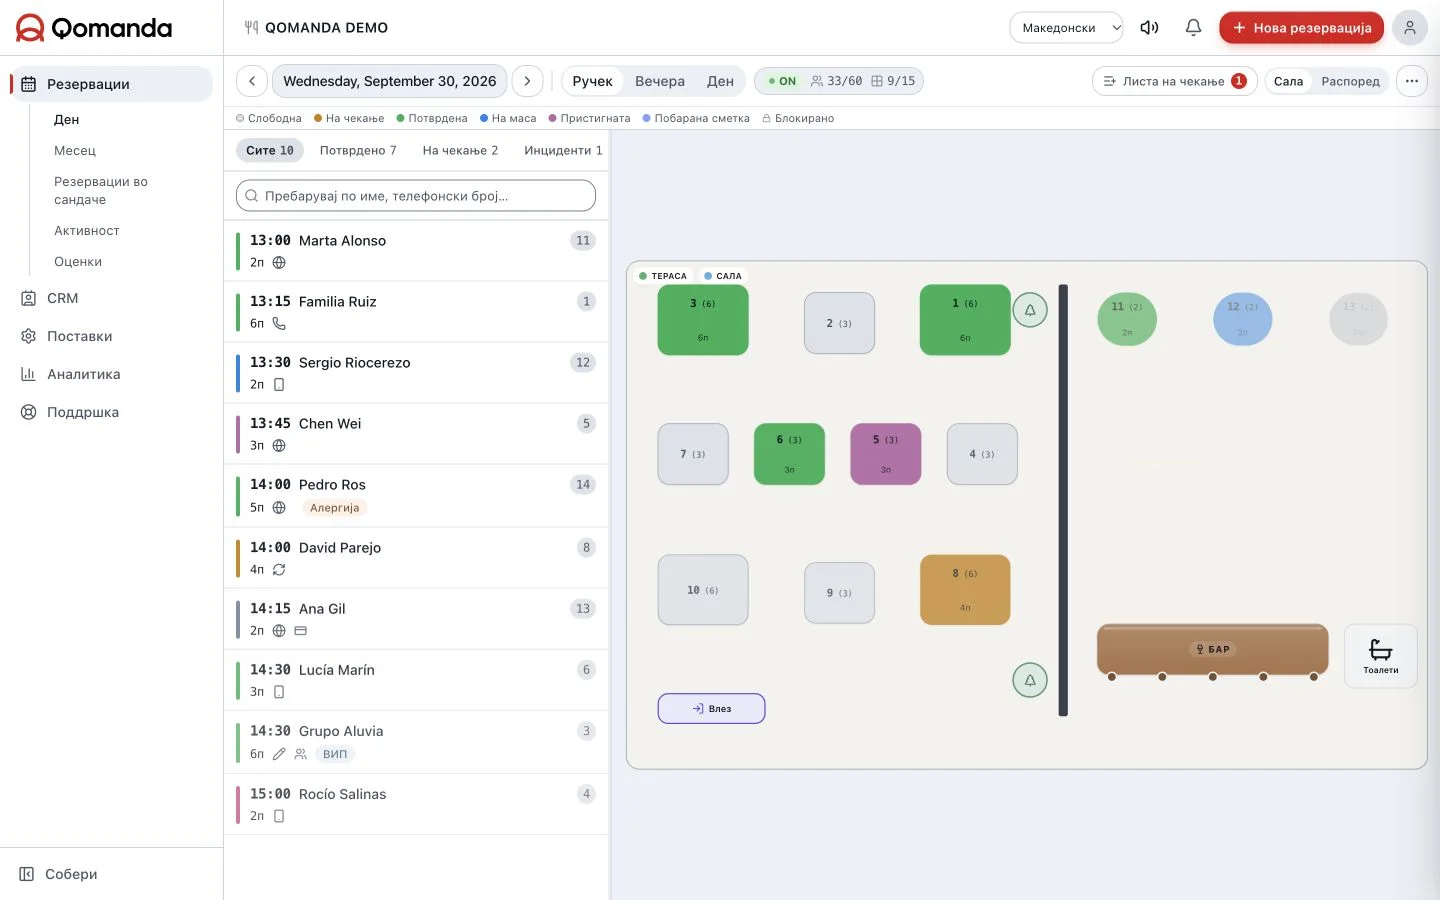Viewport: 1440px width, 900px height.
Task: Open the notifications bell
Action: pyautogui.click(x=1193, y=28)
